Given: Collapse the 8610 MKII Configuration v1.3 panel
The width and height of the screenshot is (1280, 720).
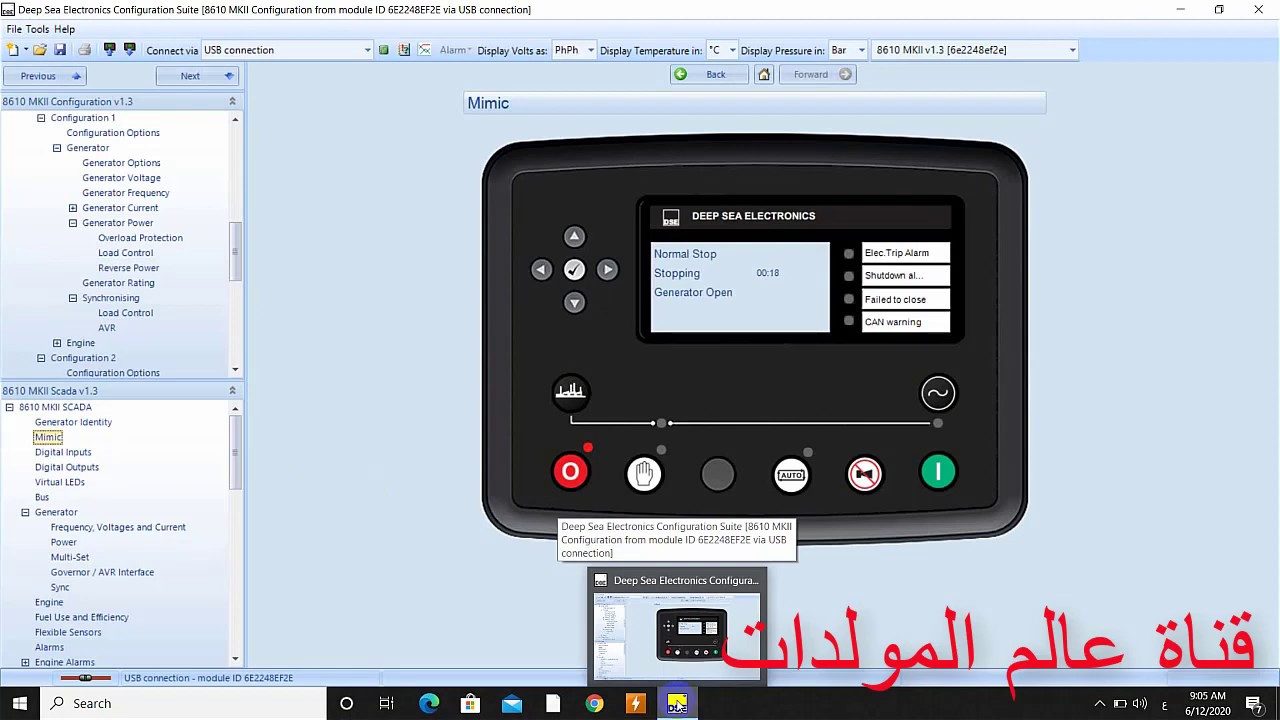Looking at the screenshot, I should (x=232, y=101).
